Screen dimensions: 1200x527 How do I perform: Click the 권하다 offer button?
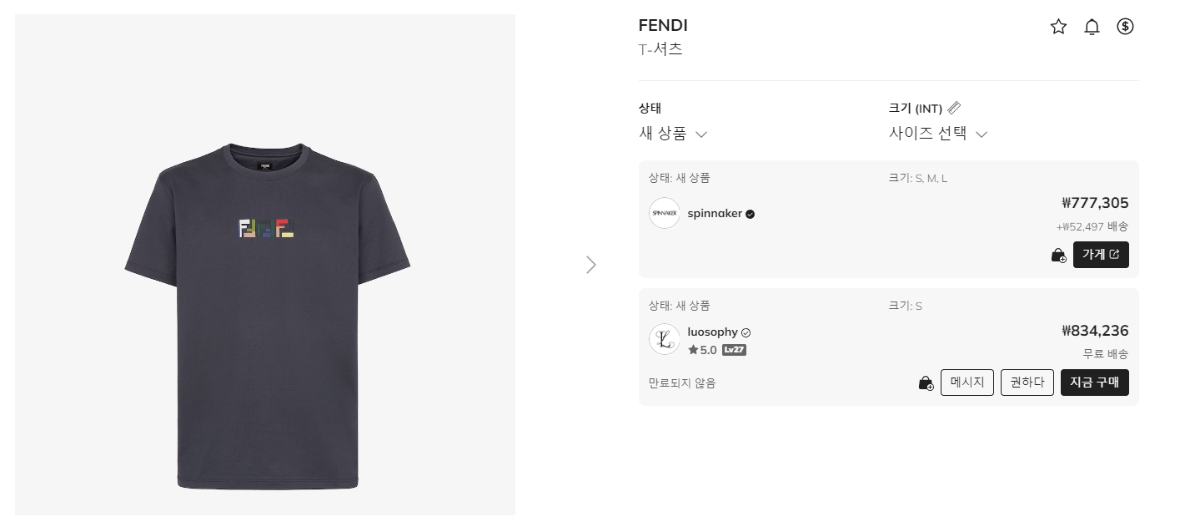tap(1027, 383)
